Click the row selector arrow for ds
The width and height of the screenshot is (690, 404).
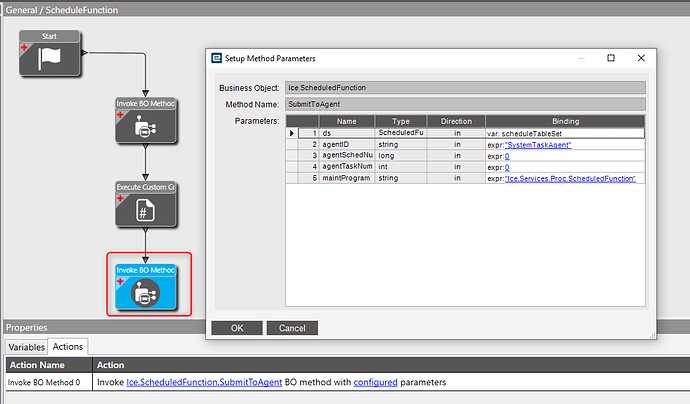(x=292, y=133)
